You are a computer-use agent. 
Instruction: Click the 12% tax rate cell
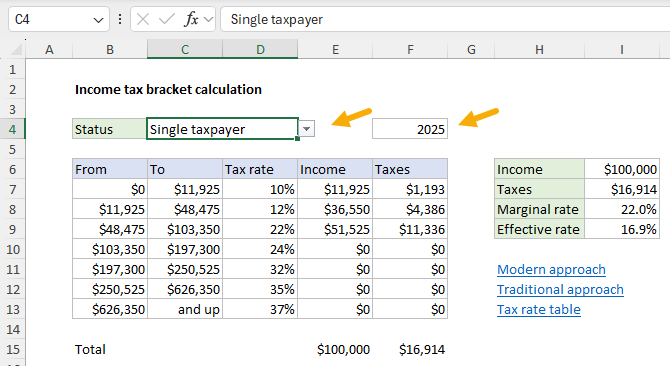click(260, 209)
